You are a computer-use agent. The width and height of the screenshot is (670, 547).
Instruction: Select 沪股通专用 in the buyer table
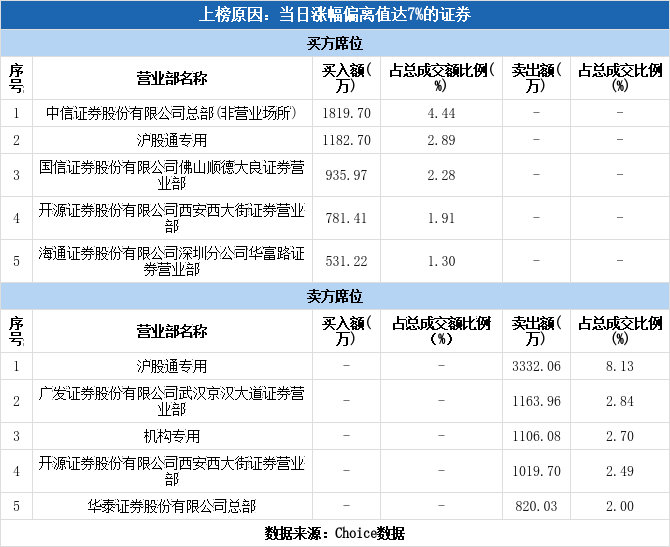coord(171,140)
